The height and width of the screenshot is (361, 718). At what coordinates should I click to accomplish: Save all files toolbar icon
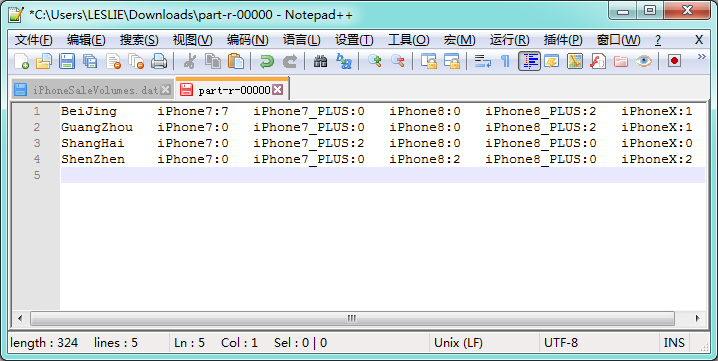click(90, 61)
